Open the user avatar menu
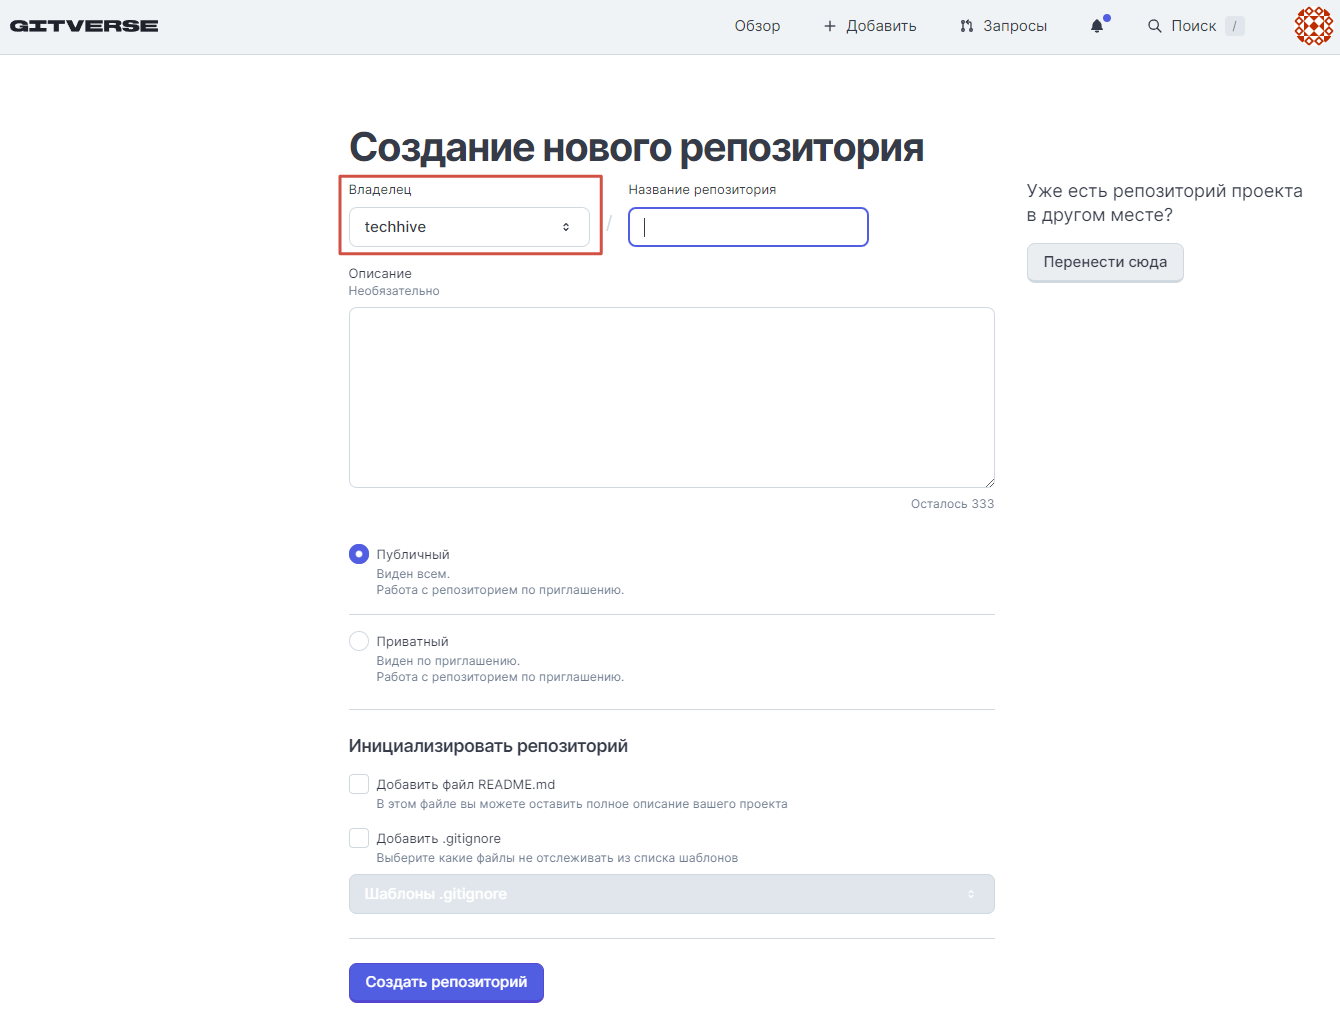 pyautogui.click(x=1314, y=26)
